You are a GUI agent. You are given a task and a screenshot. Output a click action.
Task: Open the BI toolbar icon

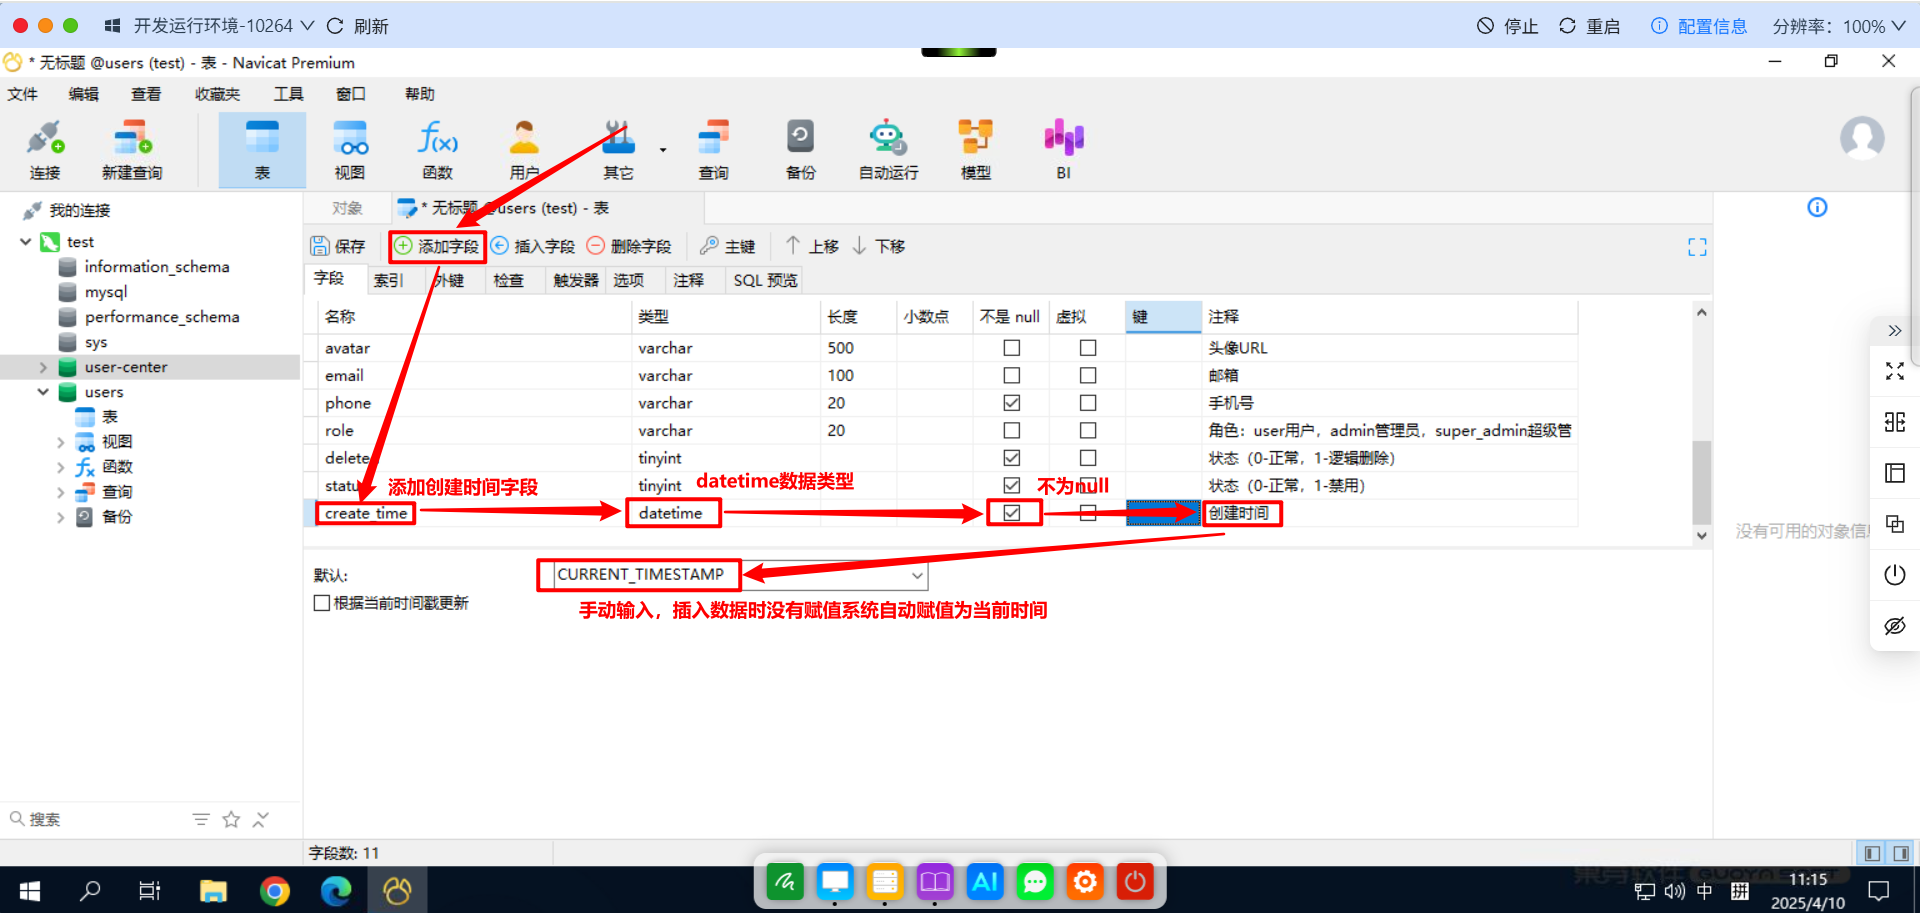tap(1064, 150)
